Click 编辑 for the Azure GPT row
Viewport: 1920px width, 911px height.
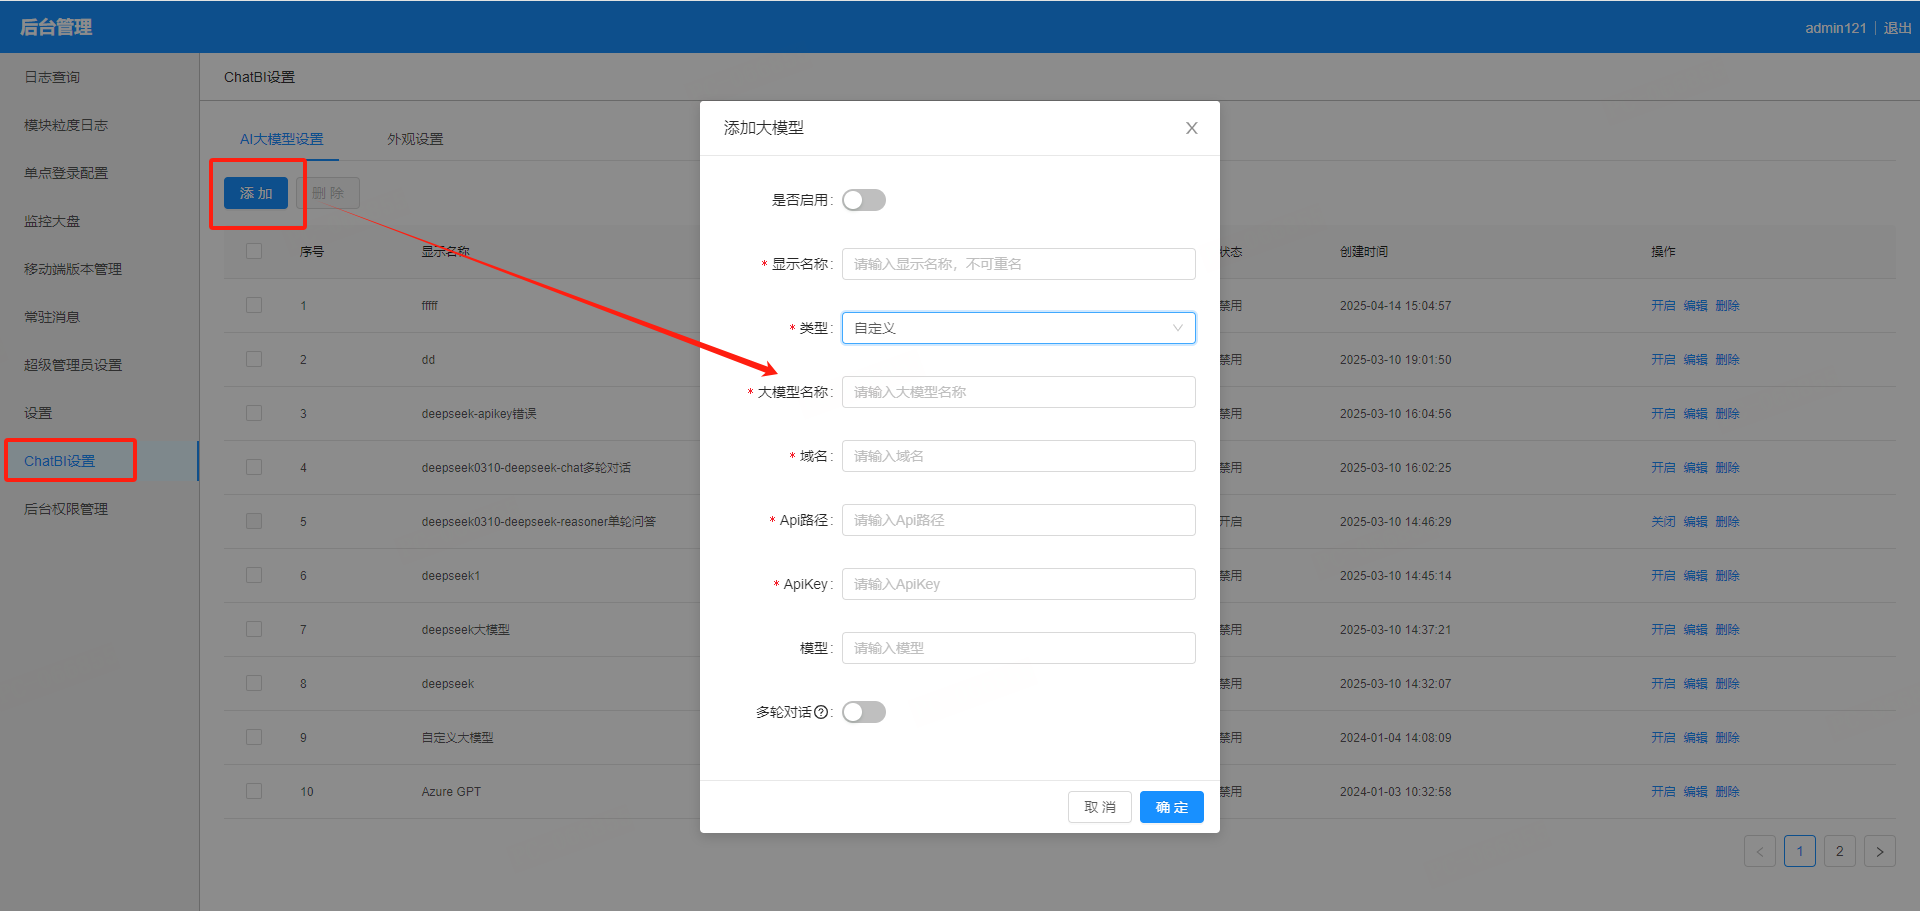1695,791
